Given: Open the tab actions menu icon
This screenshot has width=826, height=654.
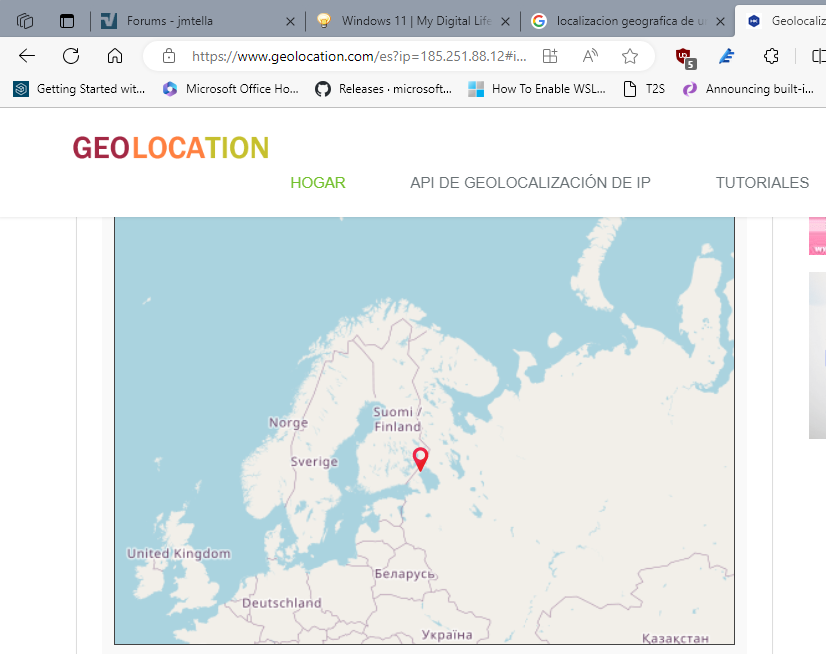Looking at the screenshot, I should click(x=67, y=21).
